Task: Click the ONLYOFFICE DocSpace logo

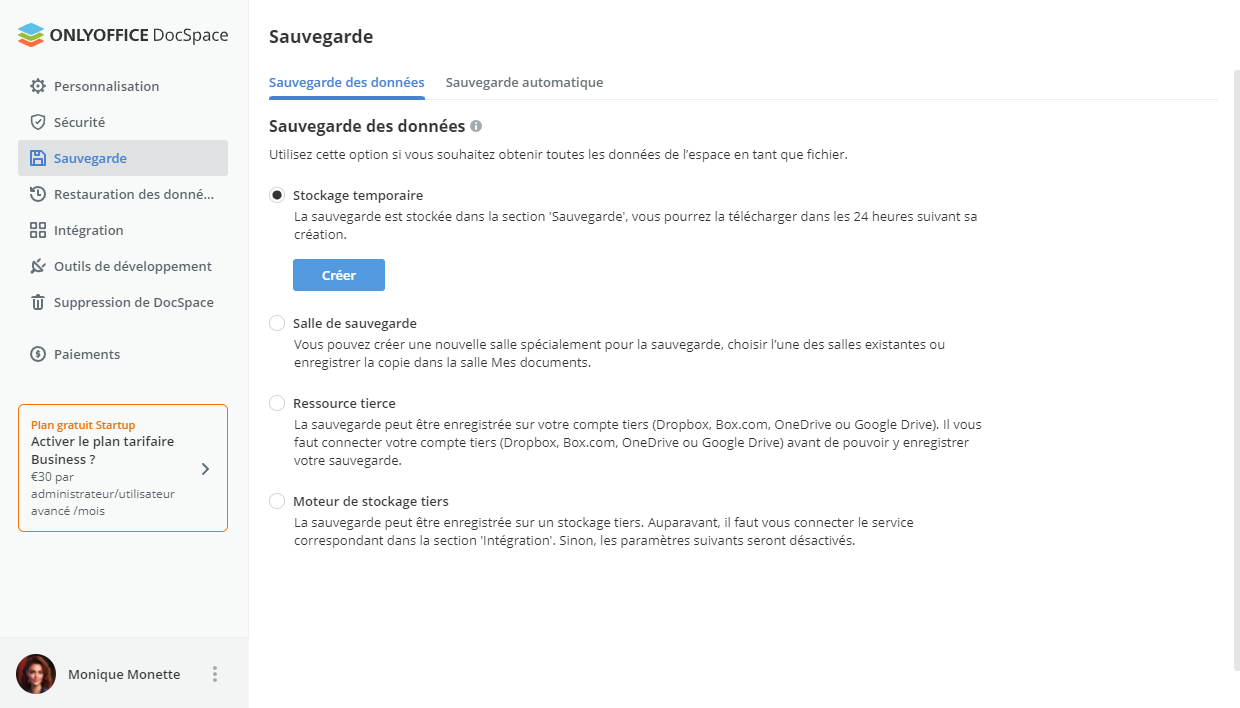Action: [x=123, y=35]
